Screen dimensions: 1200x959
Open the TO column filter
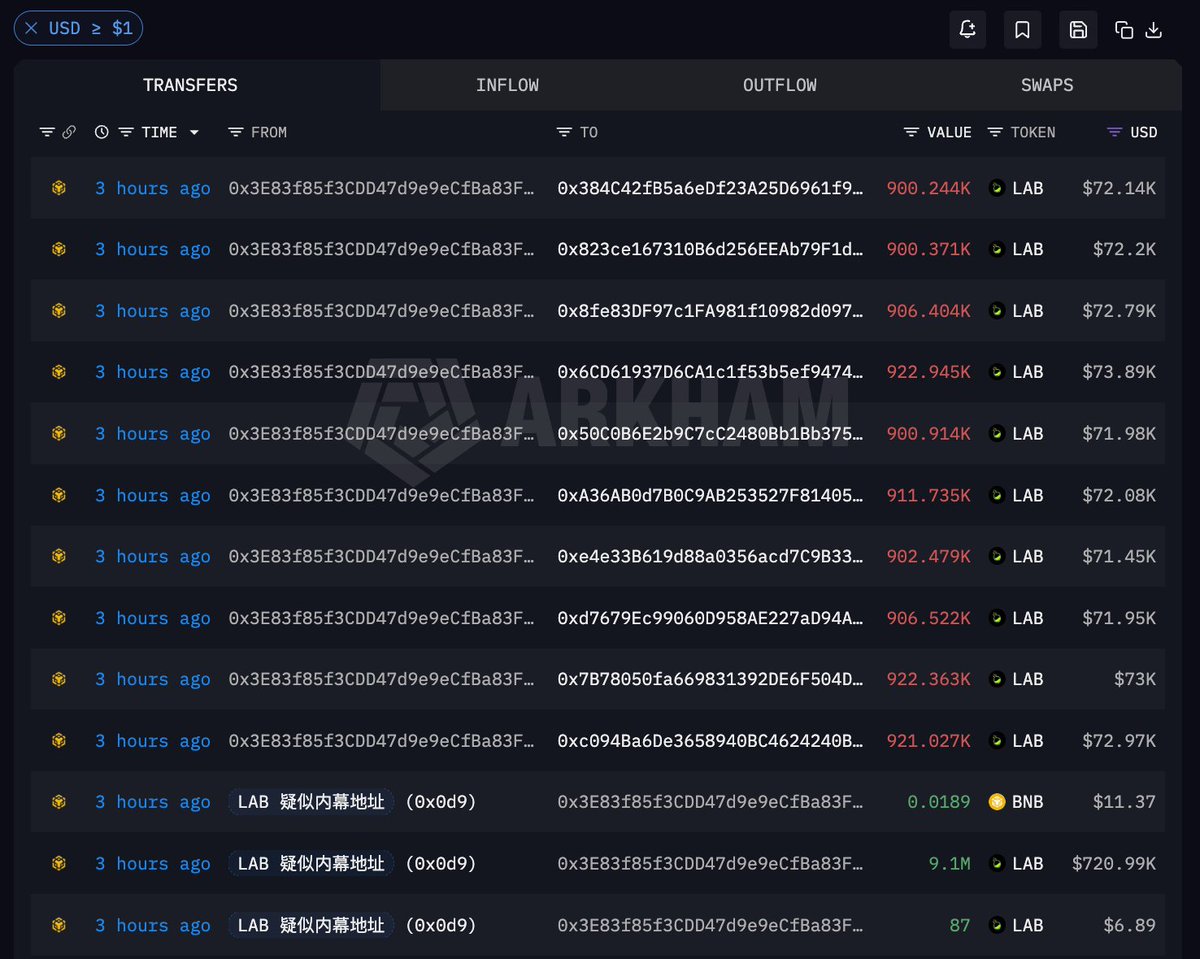pyautogui.click(x=564, y=132)
